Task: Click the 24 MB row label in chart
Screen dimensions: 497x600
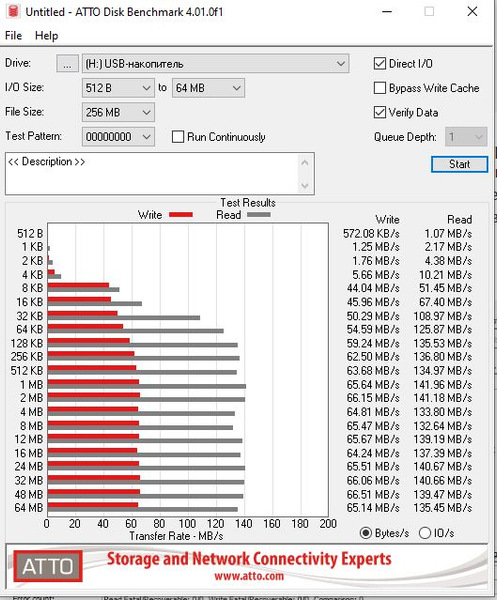Action: click(29, 466)
